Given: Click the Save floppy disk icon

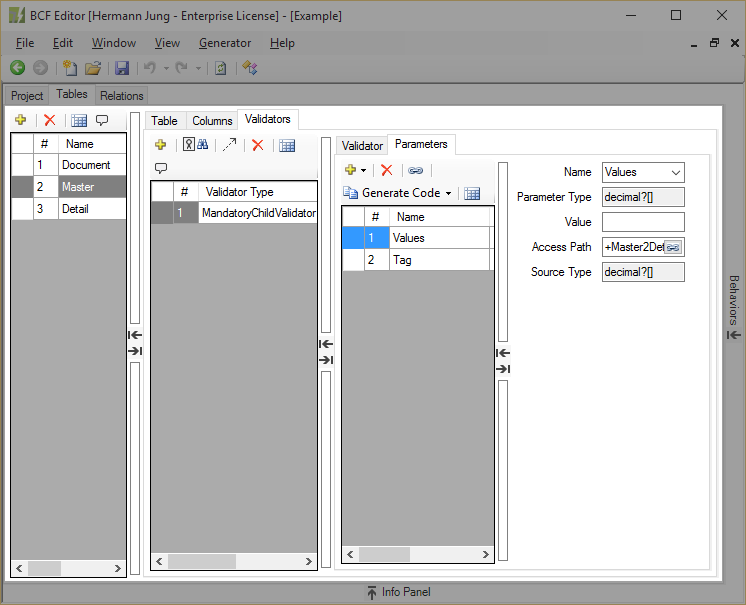Looking at the screenshot, I should pos(122,68).
